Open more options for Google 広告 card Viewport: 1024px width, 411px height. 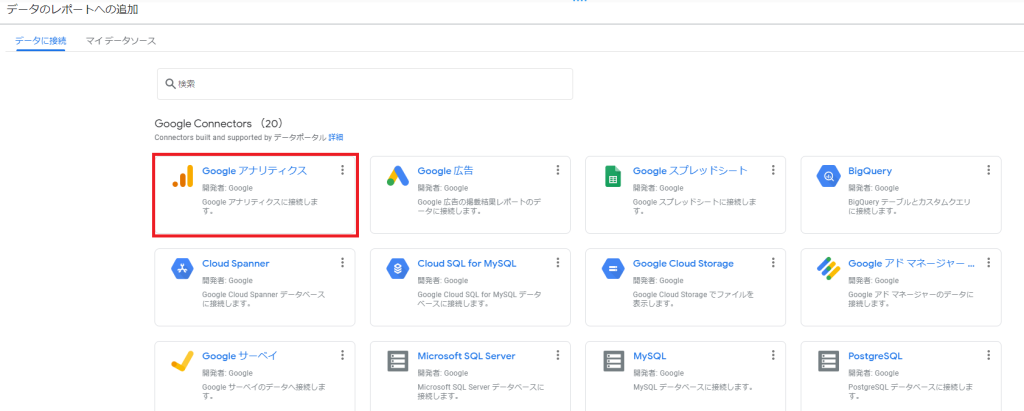point(558,170)
